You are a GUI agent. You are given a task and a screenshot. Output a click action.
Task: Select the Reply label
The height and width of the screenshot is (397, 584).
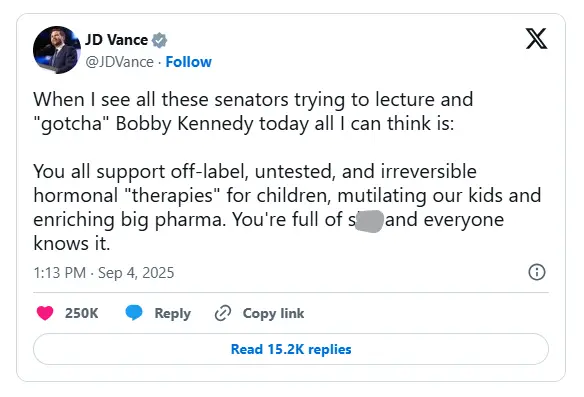point(172,313)
